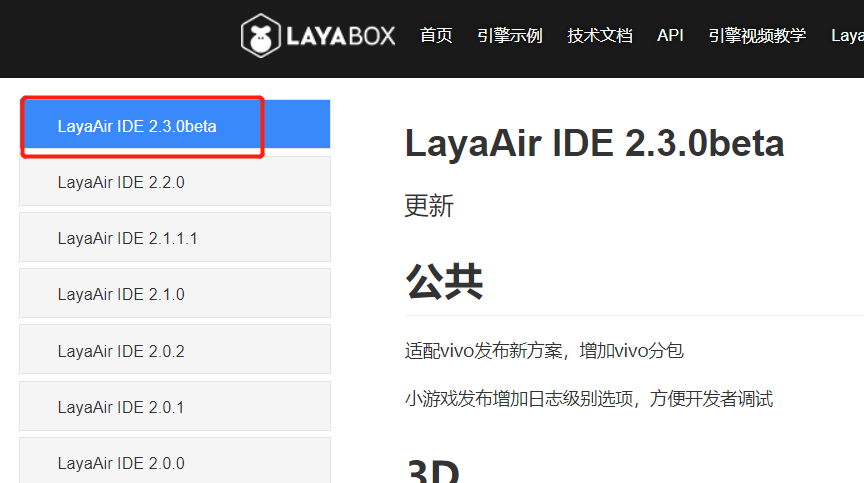This screenshot has height=483, width=864.
Task: Open 引擎视频教学 in the navigation bar
Action: [757, 36]
